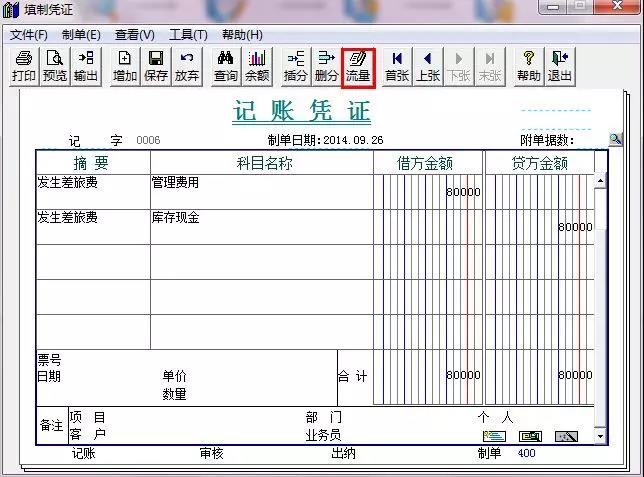
Task: Click the voucher table scroll-up arrow
Action: (600, 181)
